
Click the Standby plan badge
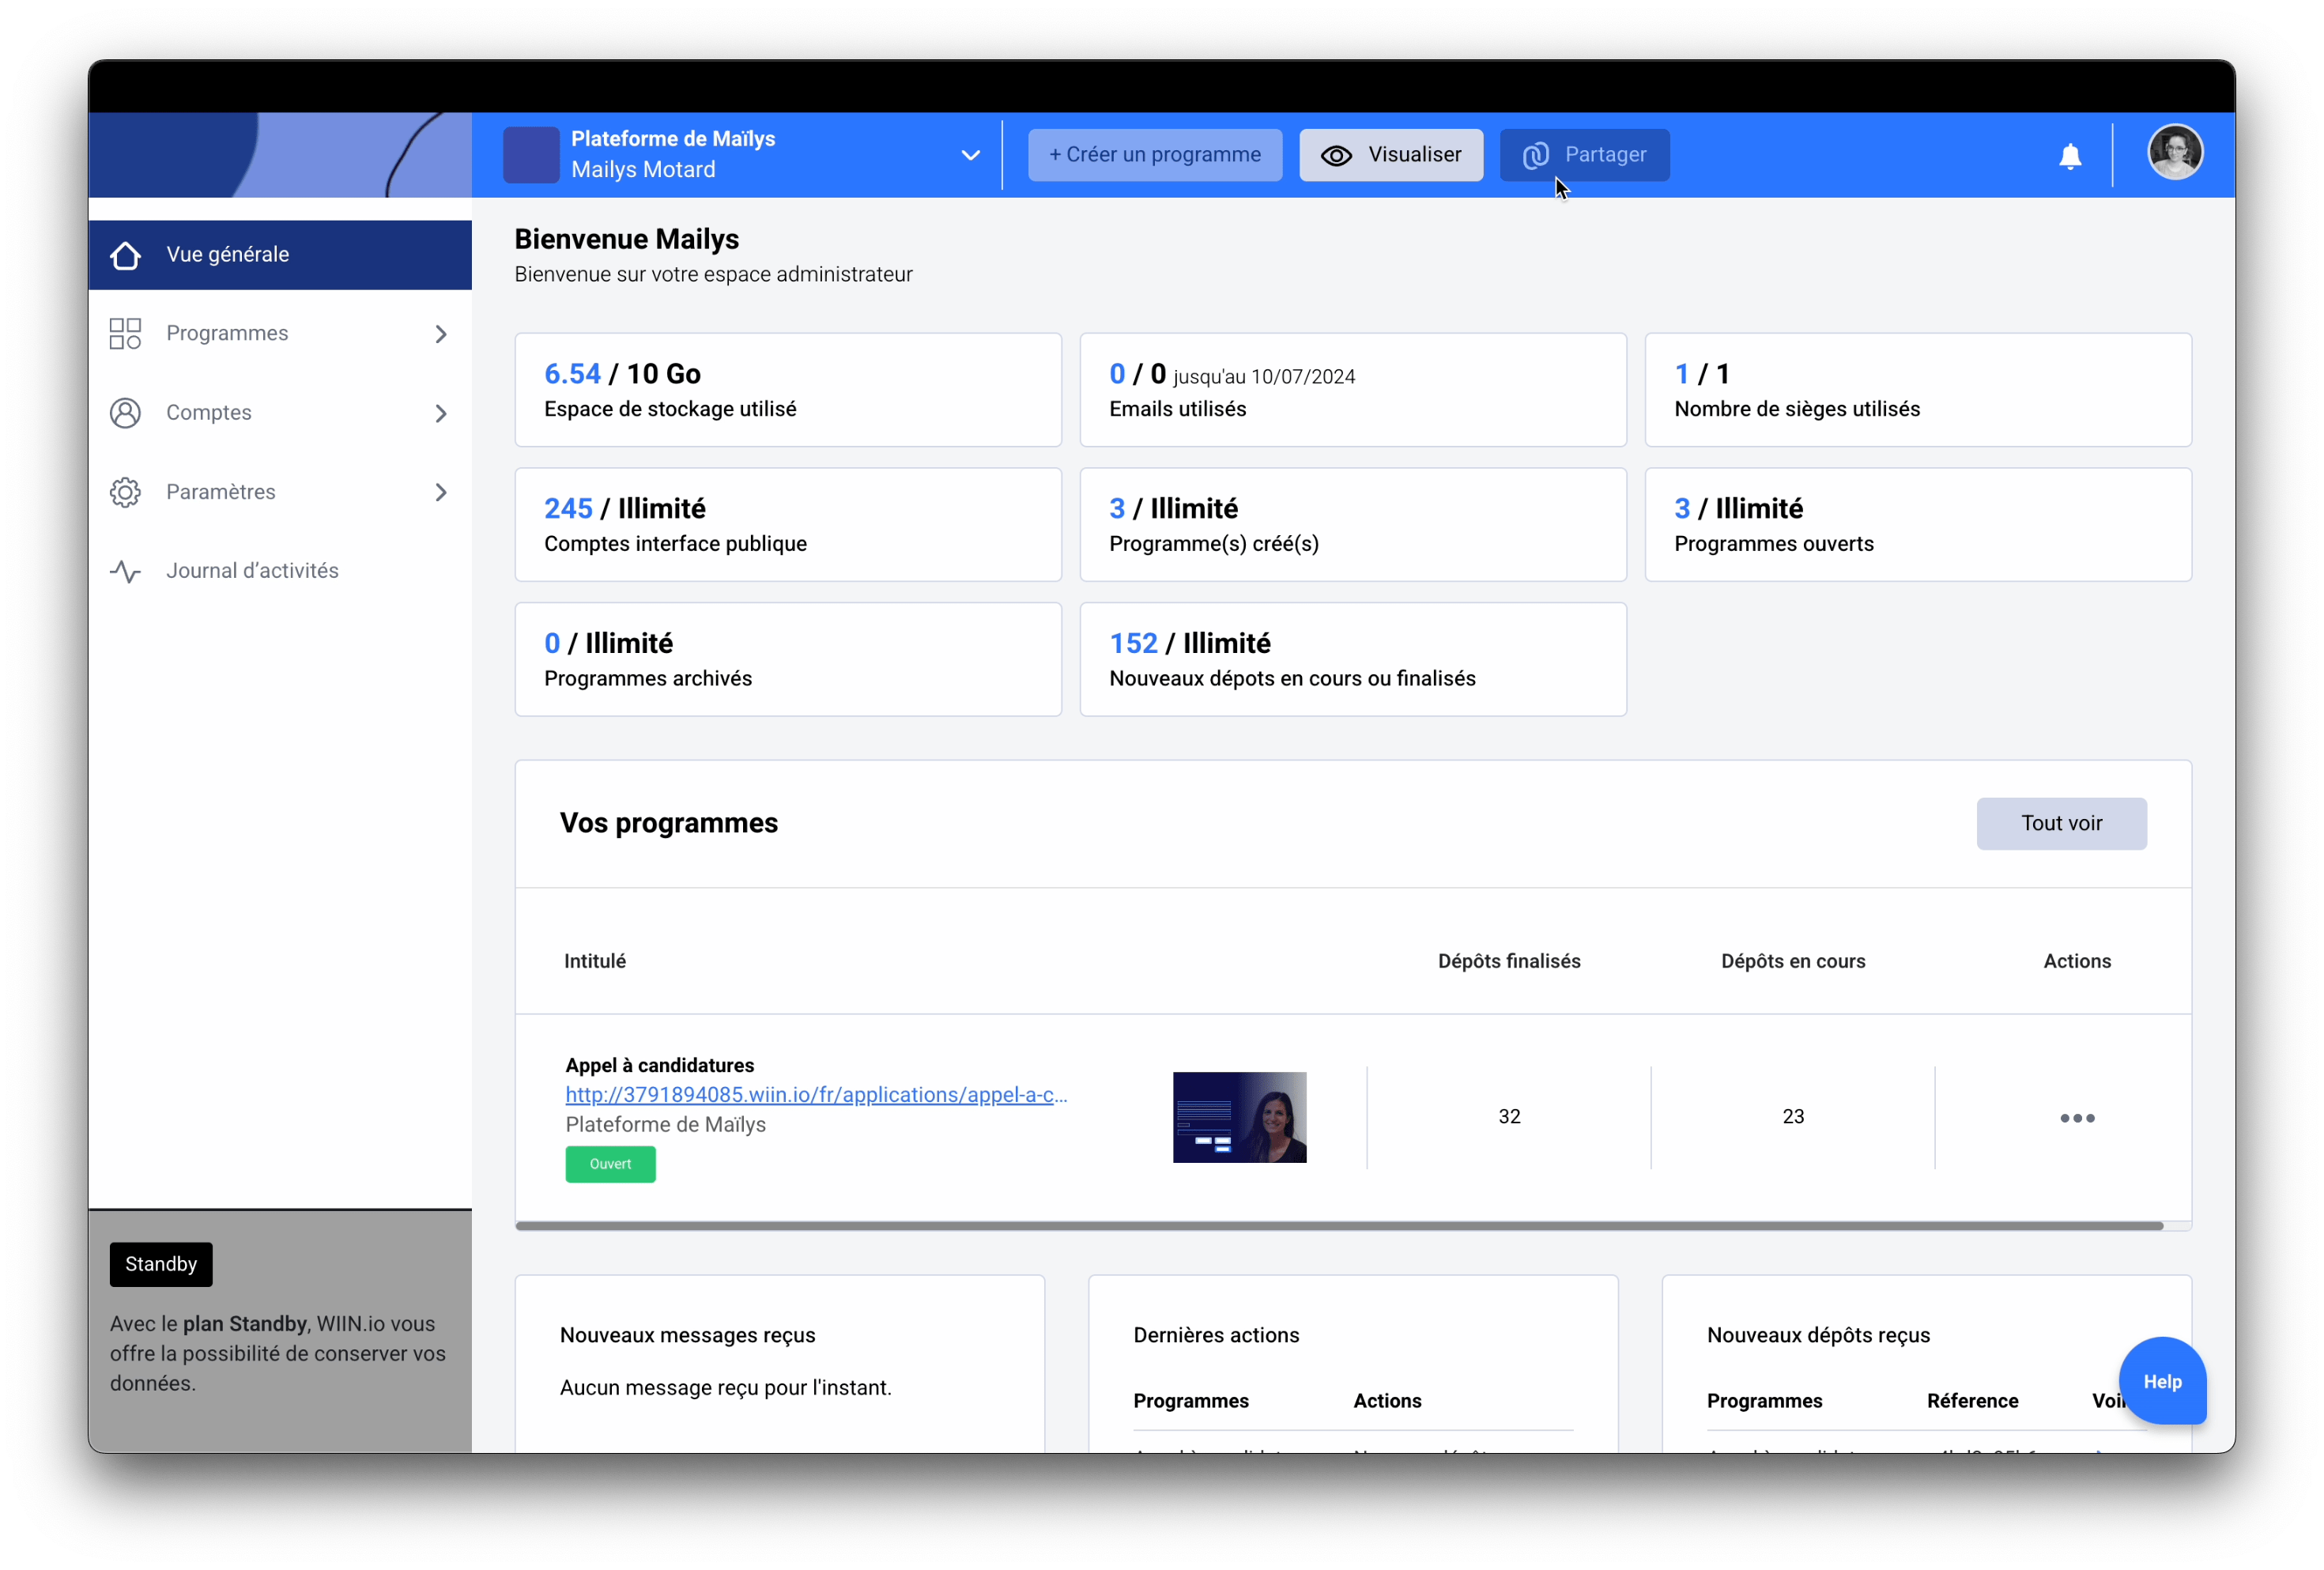pos(161,1264)
